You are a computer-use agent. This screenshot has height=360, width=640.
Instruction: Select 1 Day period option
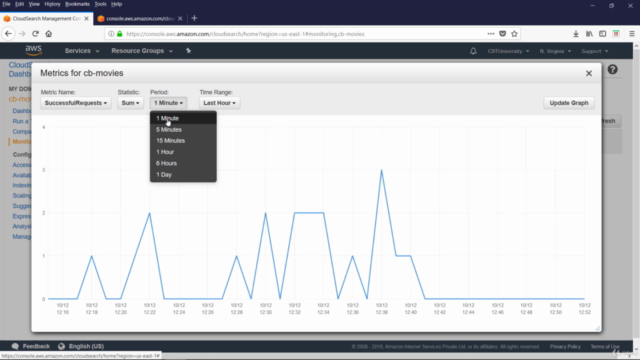pyautogui.click(x=183, y=175)
